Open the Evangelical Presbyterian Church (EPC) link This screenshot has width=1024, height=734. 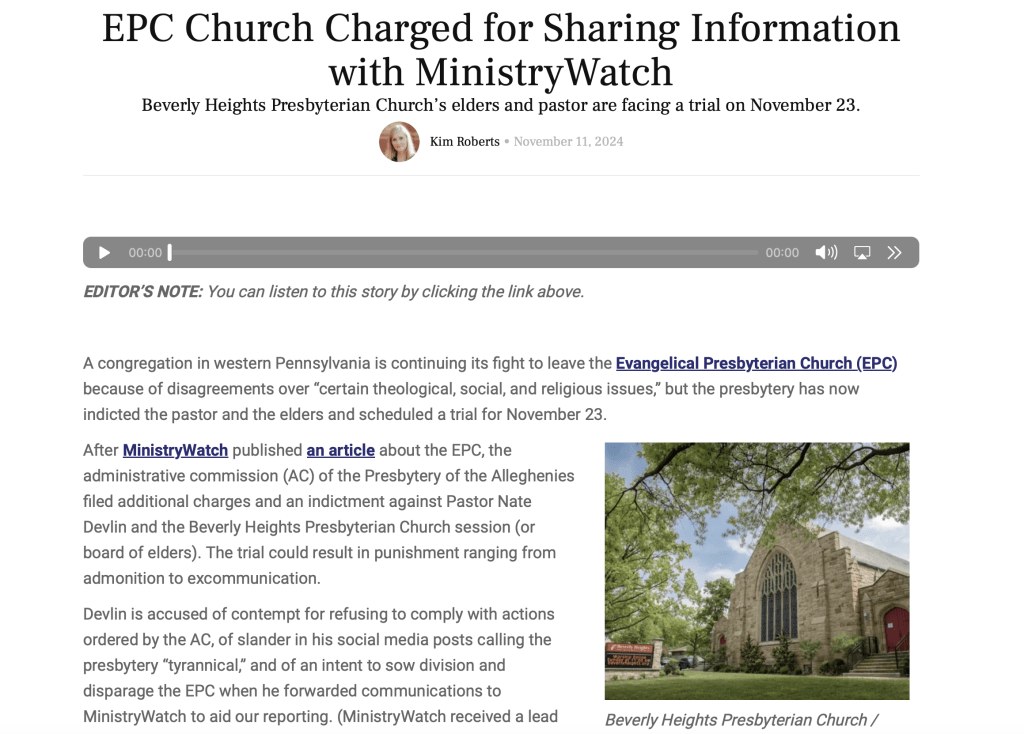point(756,363)
